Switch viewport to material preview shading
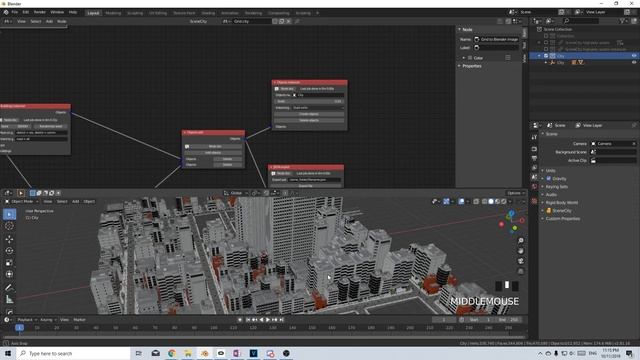 (x=497, y=201)
